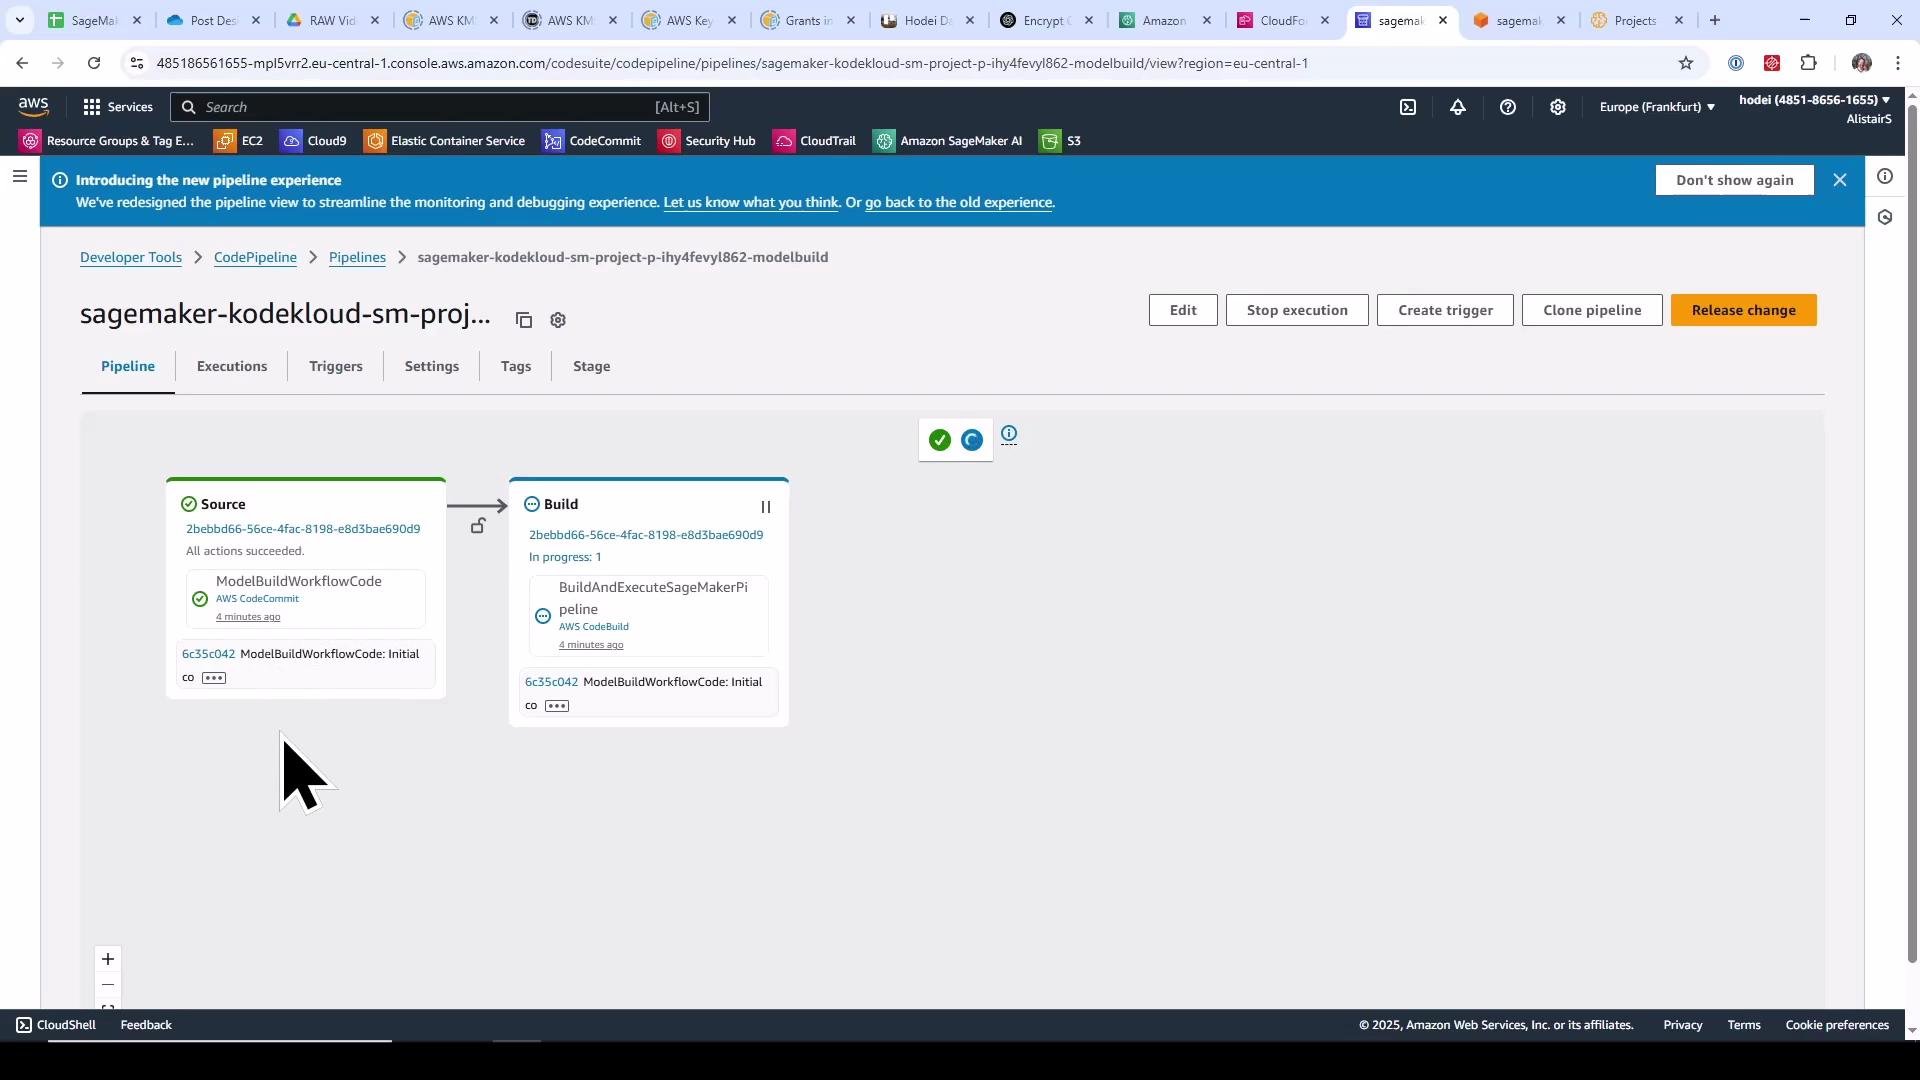Expand Build commit message ellipsis
This screenshot has width=1920, height=1080.
pos(557,706)
